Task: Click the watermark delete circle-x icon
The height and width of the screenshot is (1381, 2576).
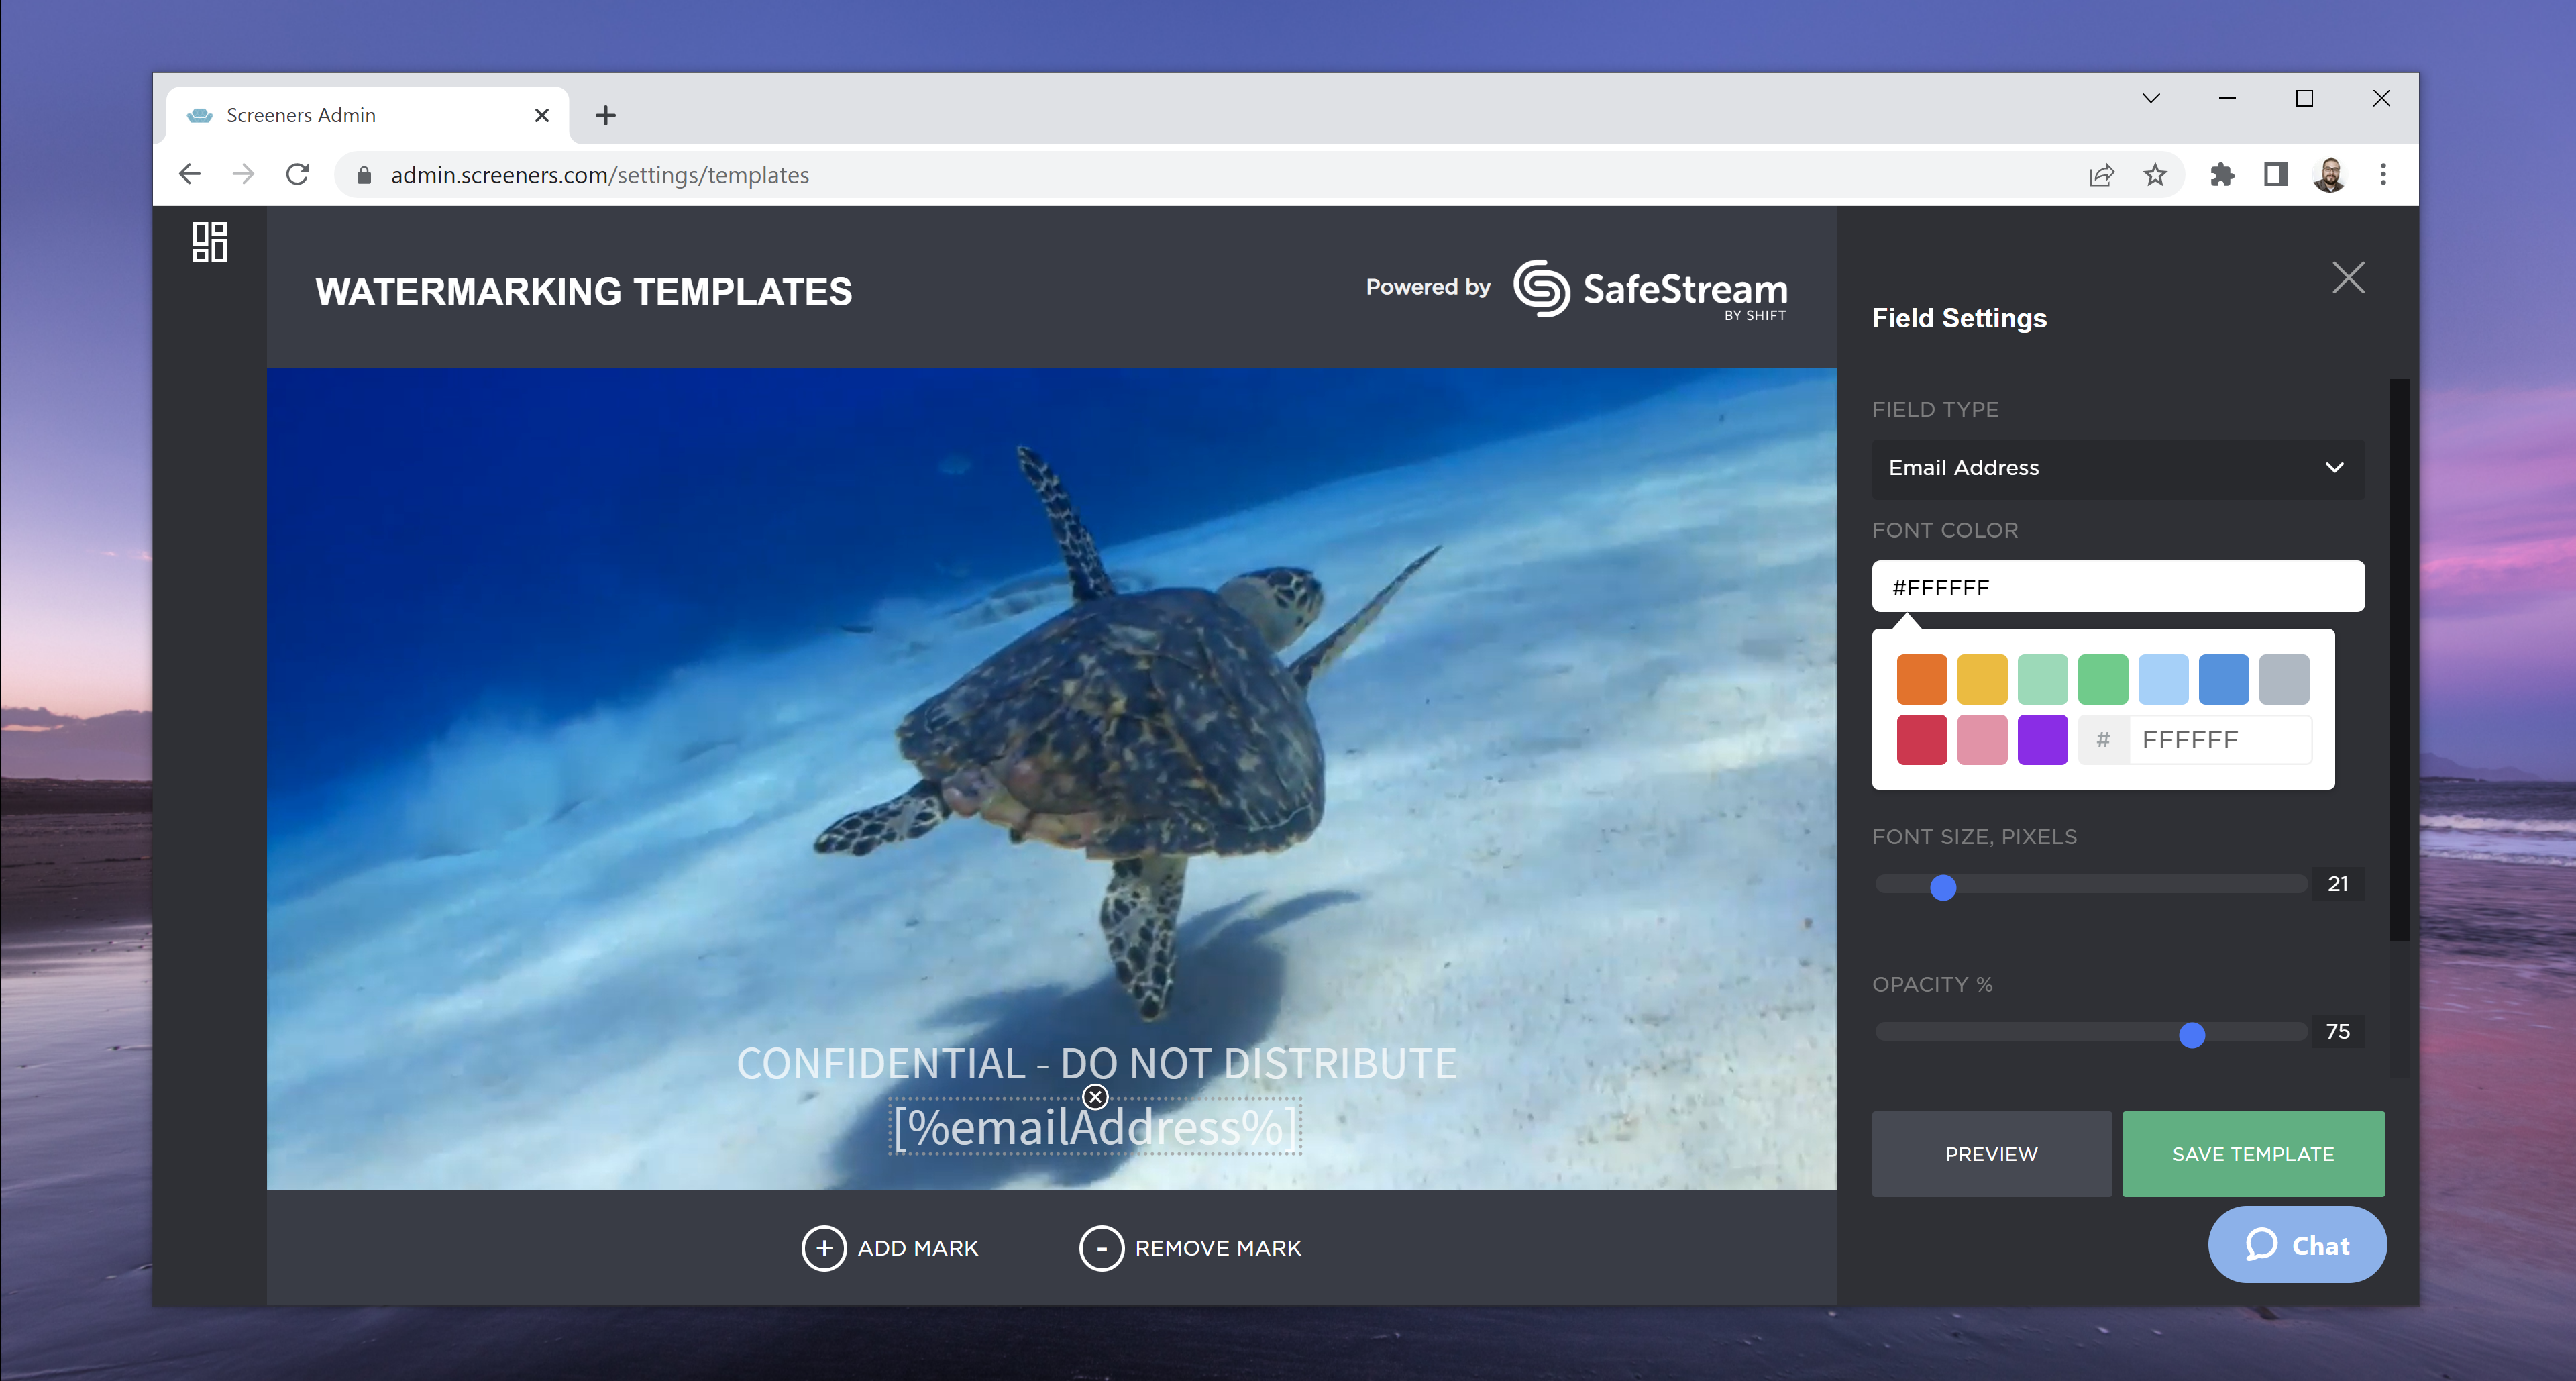Action: [x=1095, y=1097]
